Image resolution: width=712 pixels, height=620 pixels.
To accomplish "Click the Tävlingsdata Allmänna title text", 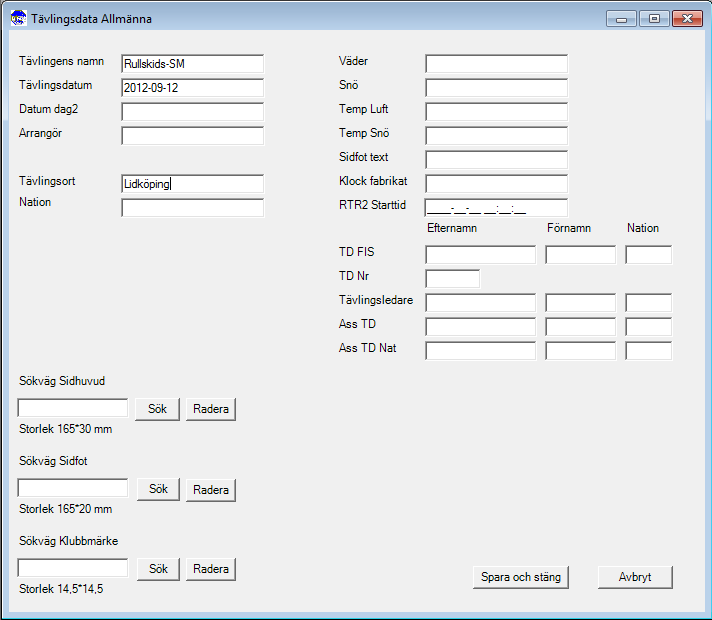I will [x=91, y=19].
